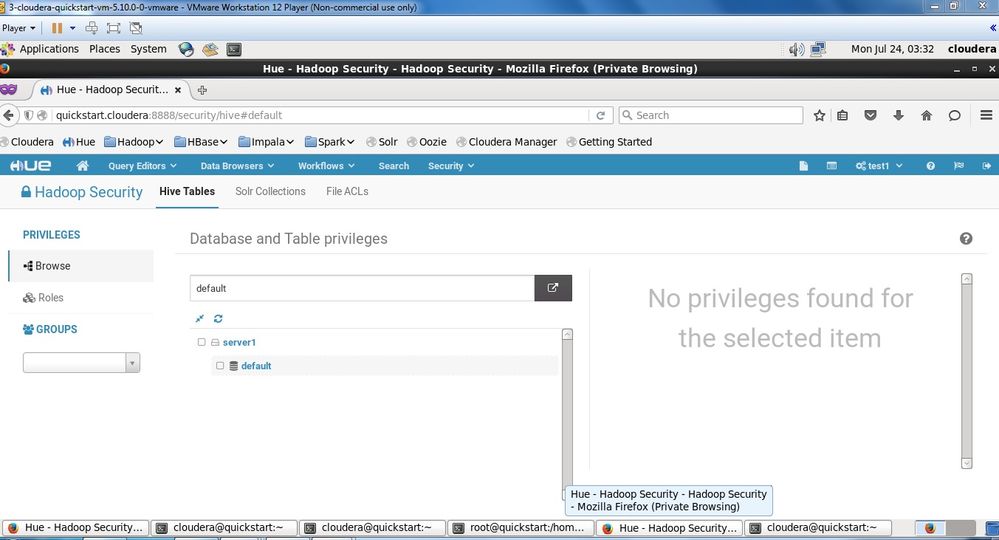Click the sign out icon in Hue navbar
Viewport: 999px width, 540px height.
[986, 166]
